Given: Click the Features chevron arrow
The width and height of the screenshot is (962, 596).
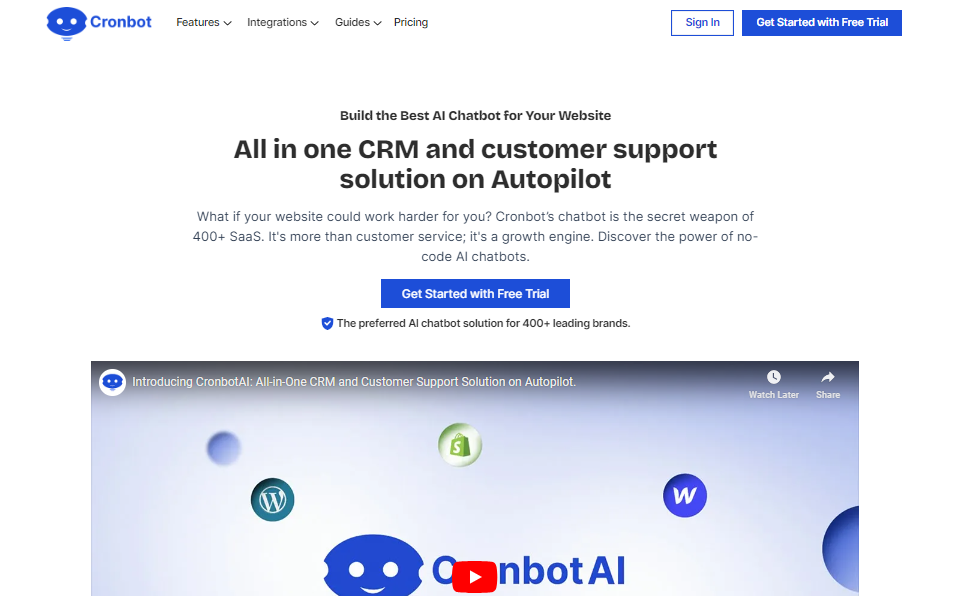Looking at the screenshot, I should (228, 23).
